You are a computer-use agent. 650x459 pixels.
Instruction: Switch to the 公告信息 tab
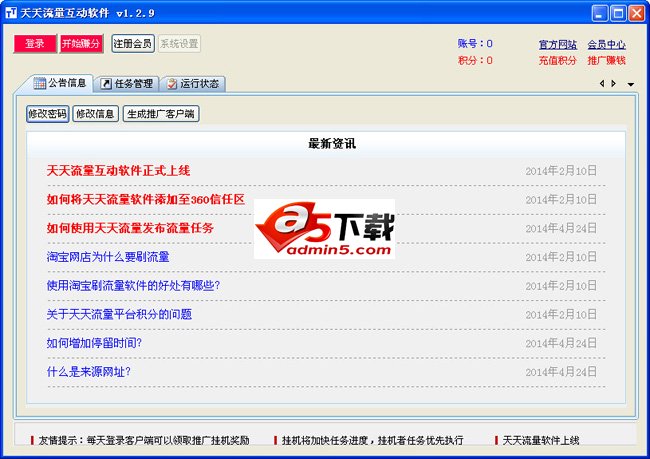pos(60,83)
